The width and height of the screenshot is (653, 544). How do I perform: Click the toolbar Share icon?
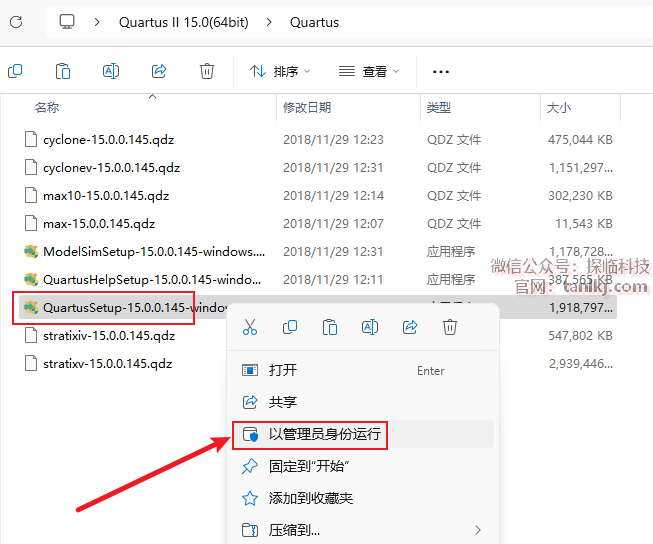click(159, 71)
